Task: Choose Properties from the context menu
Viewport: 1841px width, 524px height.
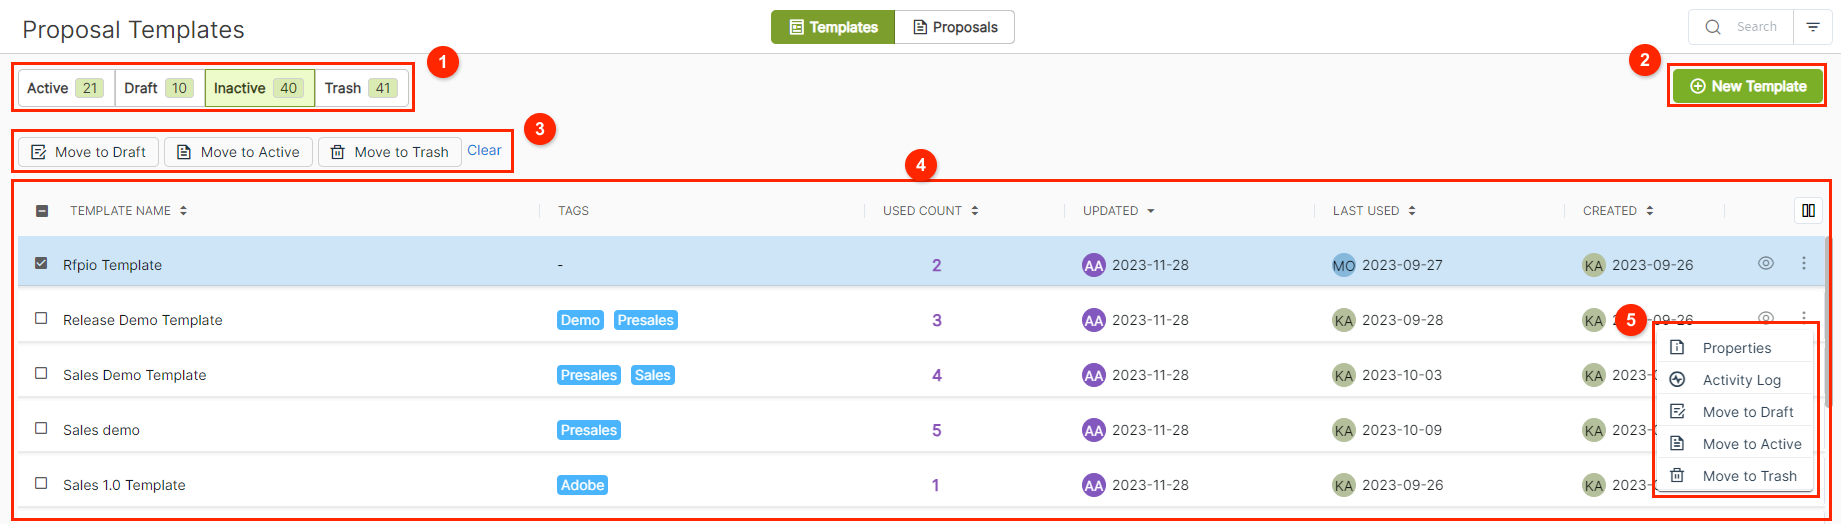Action: click(x=1736, y=348)
